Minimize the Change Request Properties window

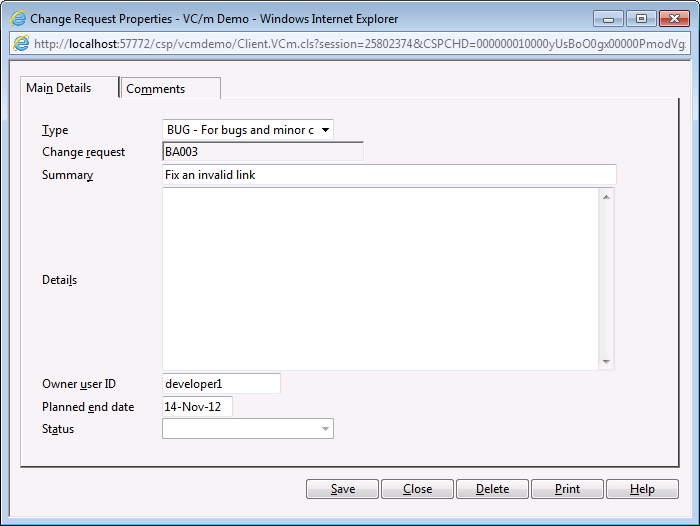coord(610,18)
